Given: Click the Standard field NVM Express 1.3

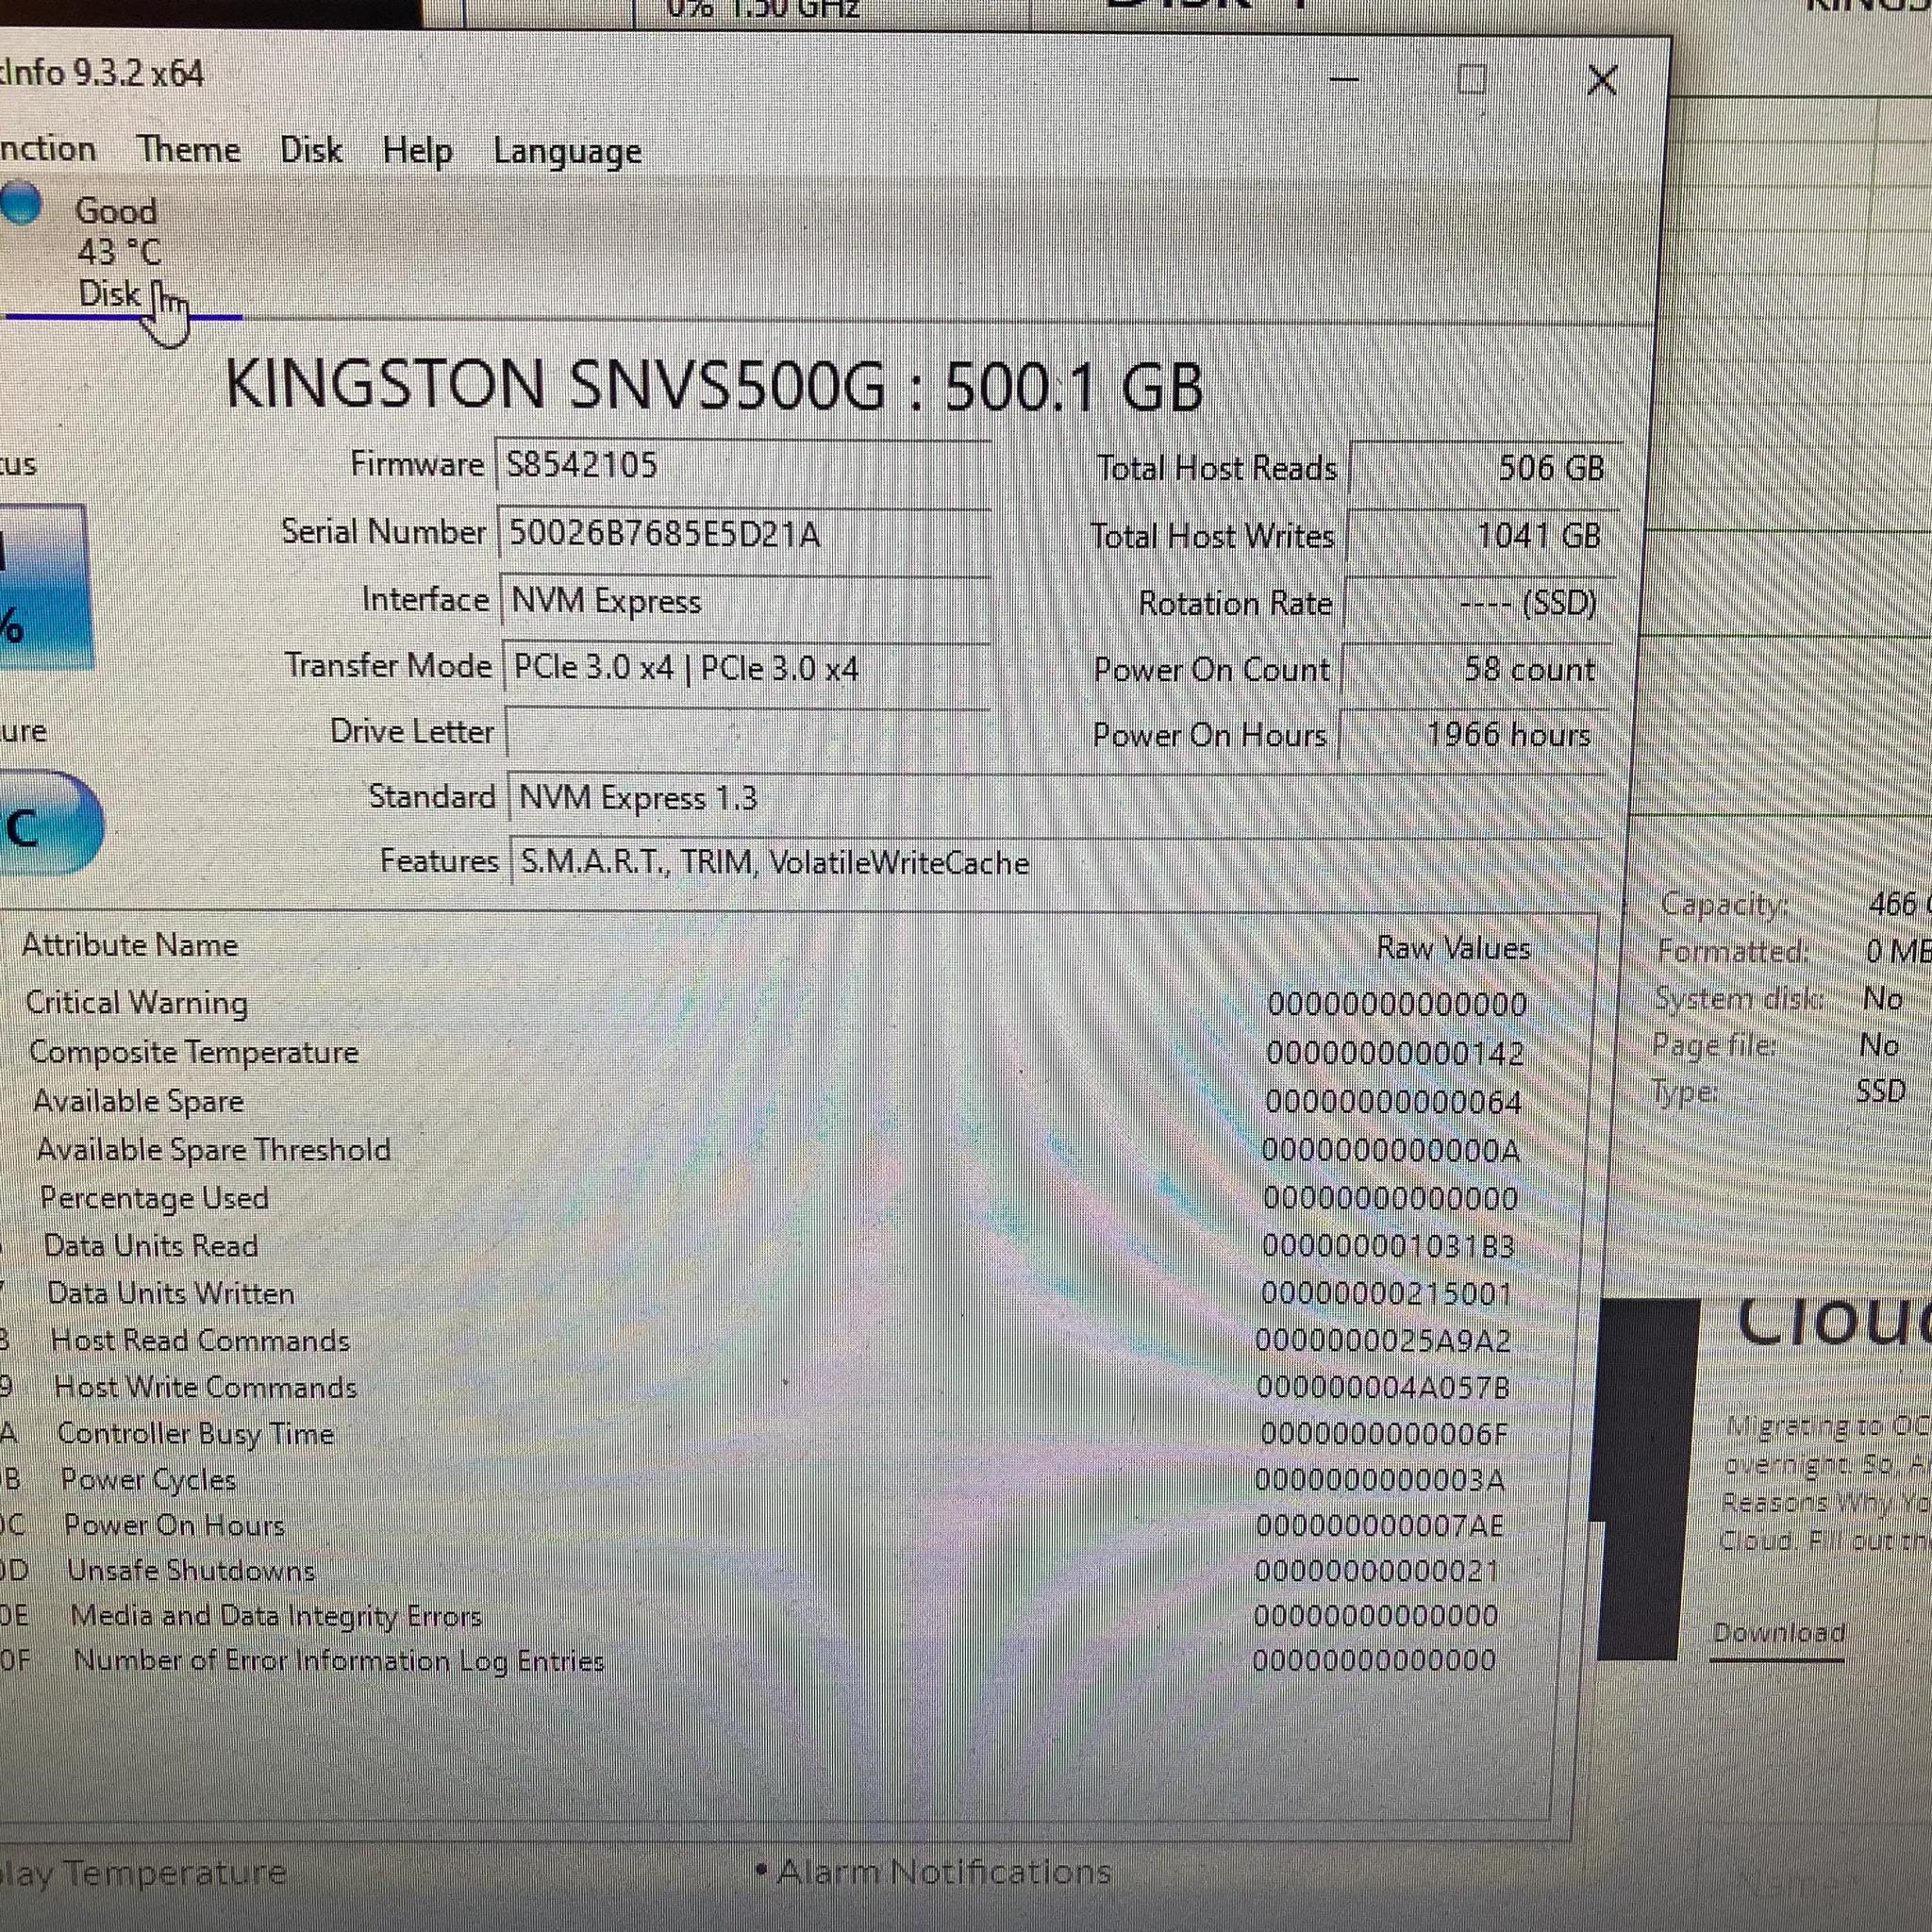Looking at the screenshot, I should pyautogui.click(x=1057, y=798).
